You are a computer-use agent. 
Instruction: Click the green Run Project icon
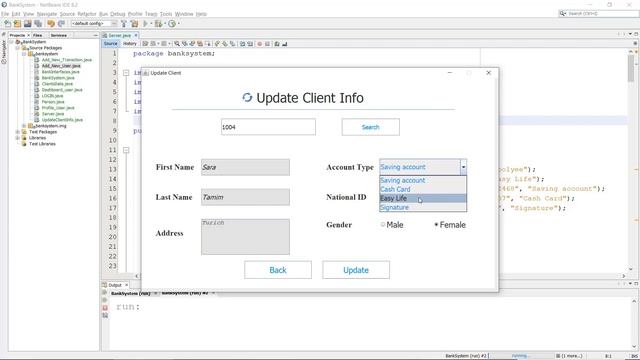click(145, 24)
